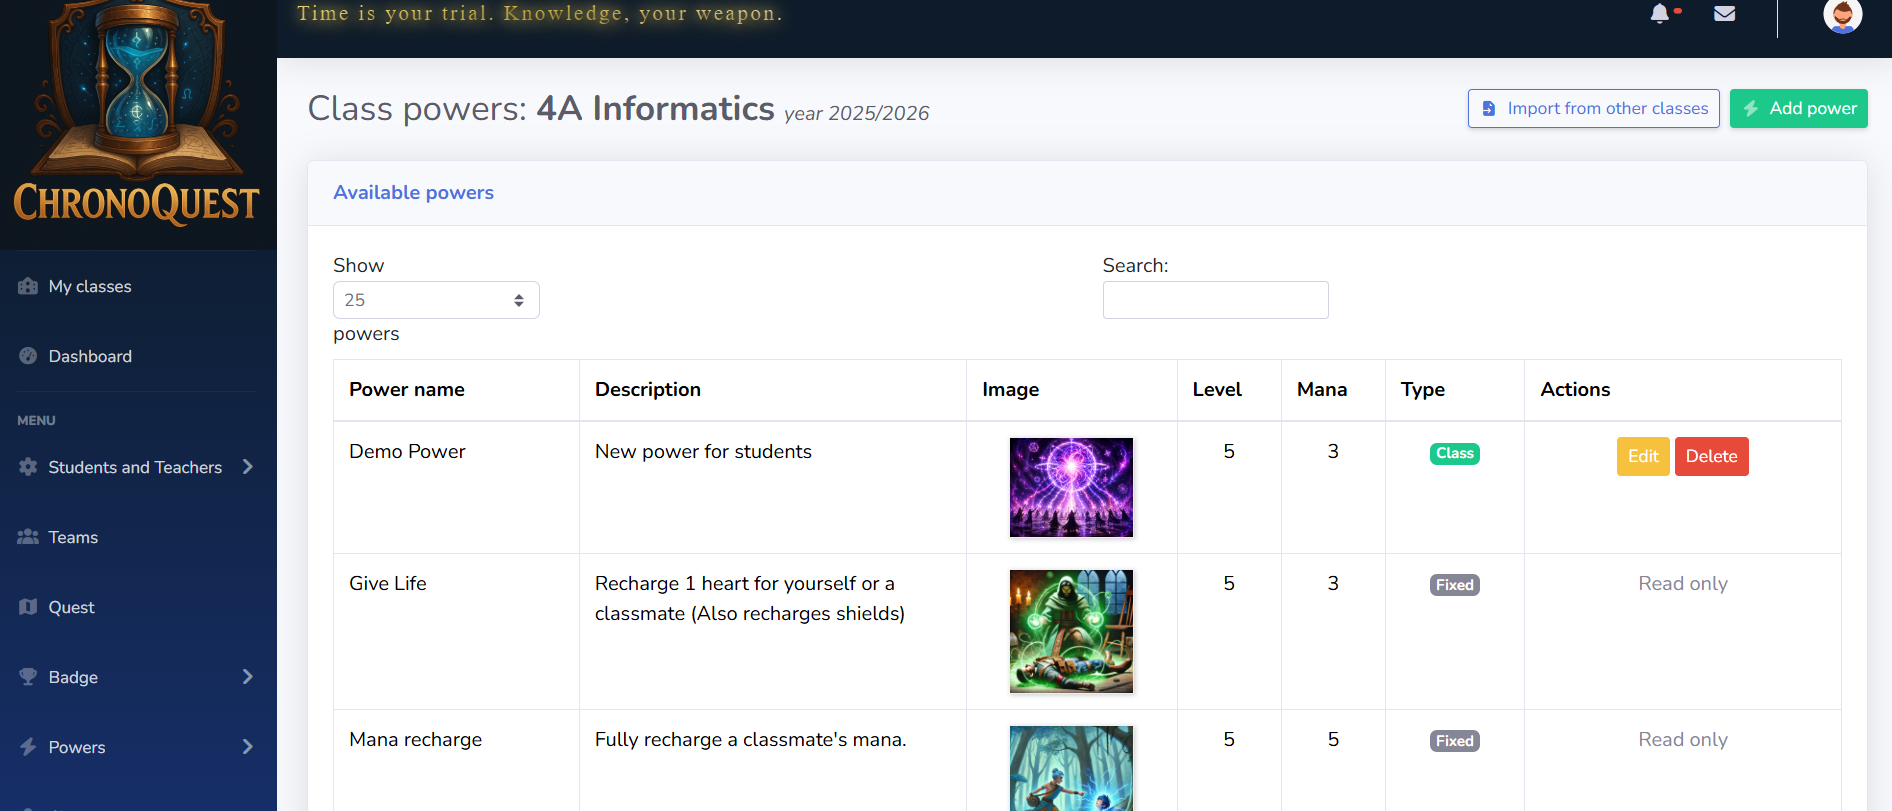
Task: Sort table by Power name header
Action: point(407,389)
